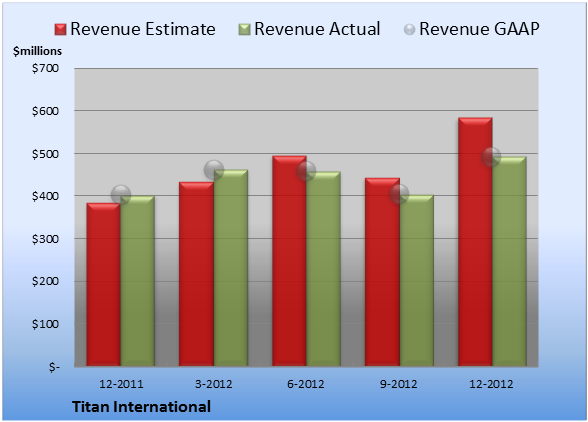Select the green actual bar for 6-2012

pos(323,269)
